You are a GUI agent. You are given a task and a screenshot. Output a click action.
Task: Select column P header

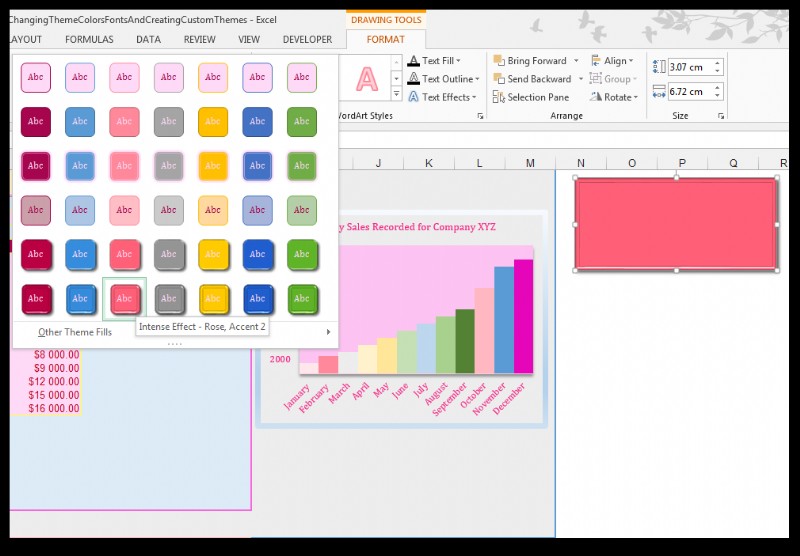[x=682, y=163]
